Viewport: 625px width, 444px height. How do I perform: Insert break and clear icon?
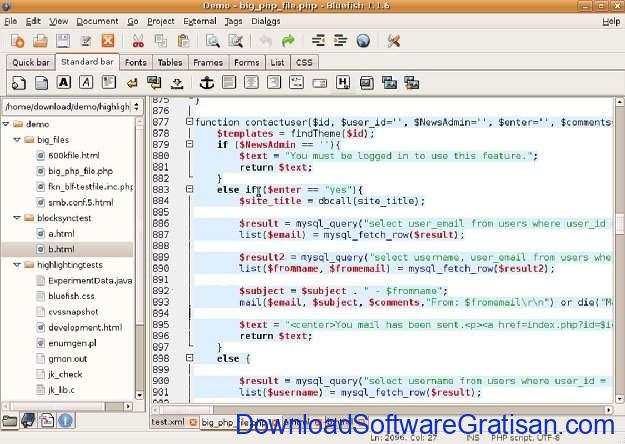154,83
